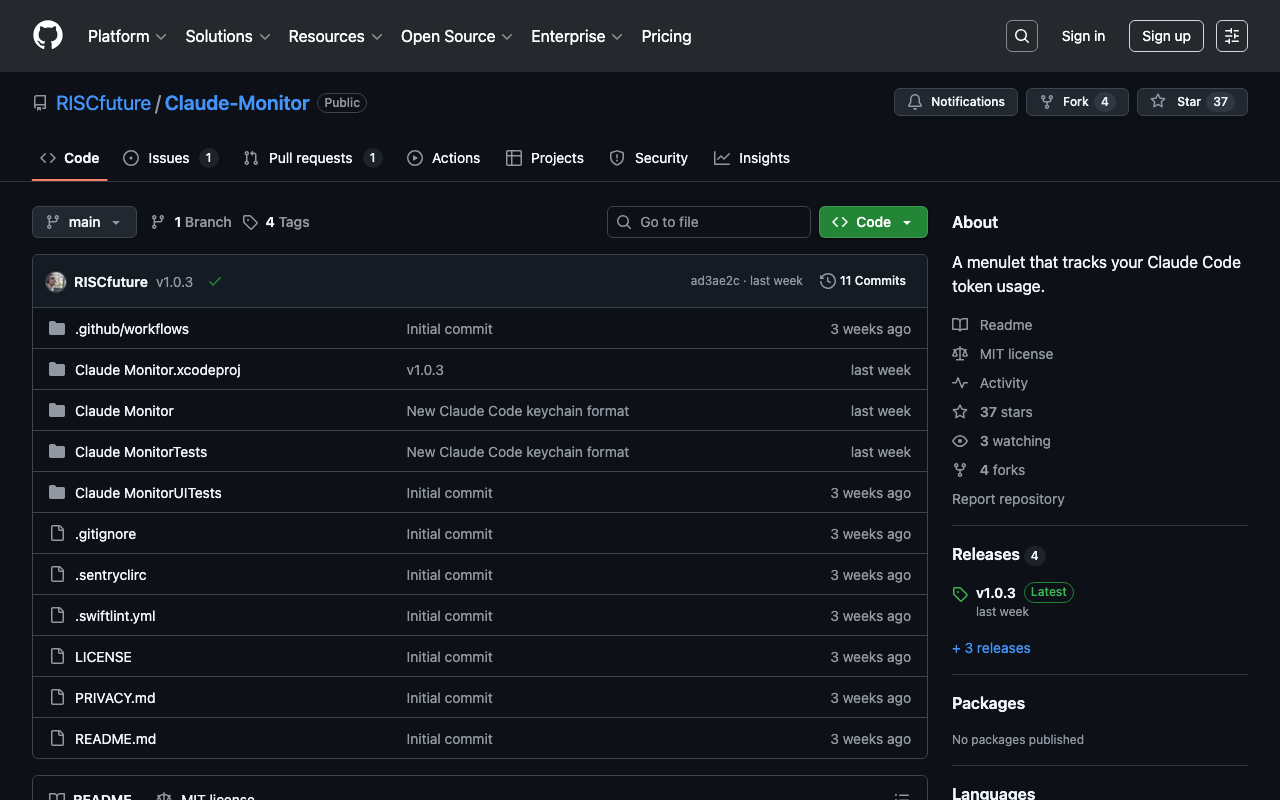Switch to the Pull requests tab
Viewport: 1280px width, 800px height.
coord(310,158)
